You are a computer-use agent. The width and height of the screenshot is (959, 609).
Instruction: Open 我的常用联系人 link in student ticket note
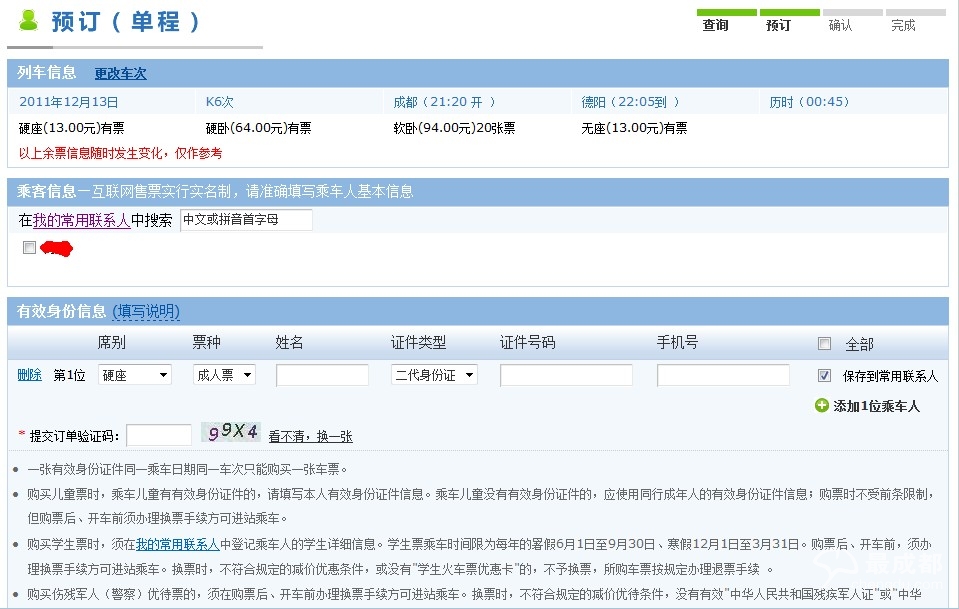177,544
